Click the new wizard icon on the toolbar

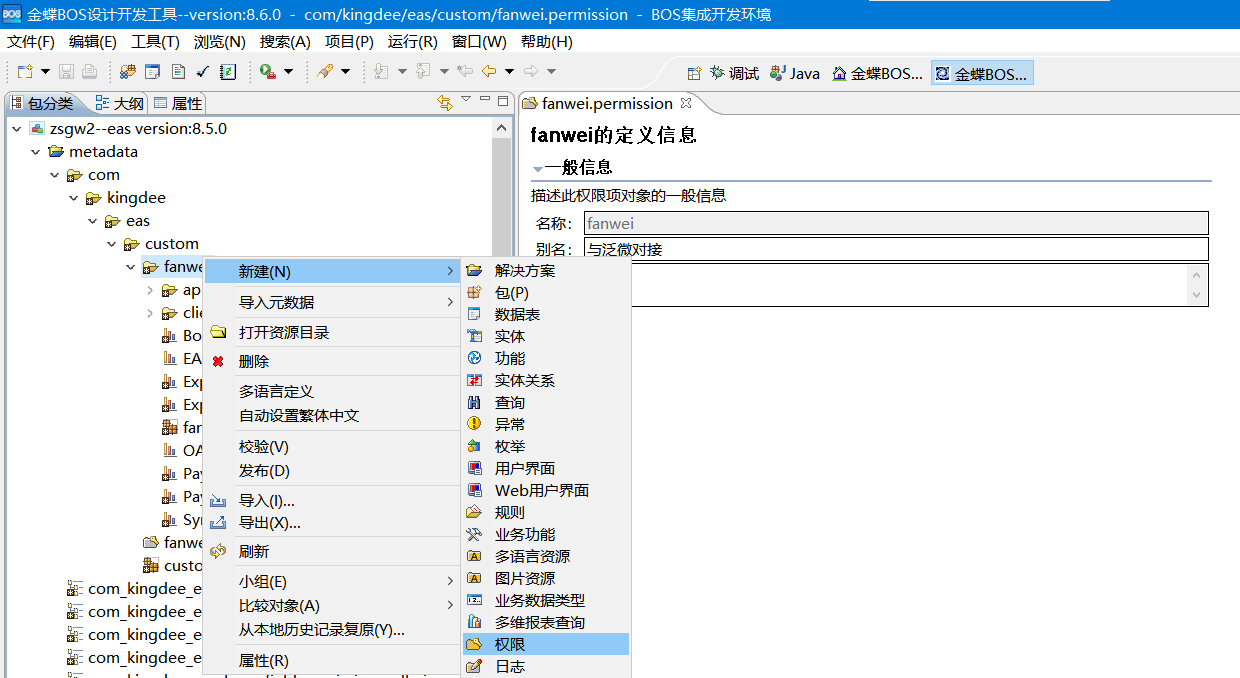23,71
